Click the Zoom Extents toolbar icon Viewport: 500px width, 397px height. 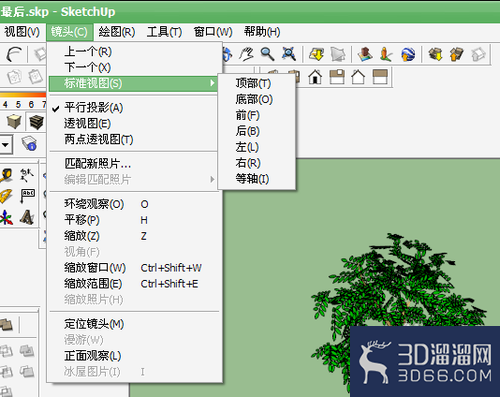coord(289,54)
